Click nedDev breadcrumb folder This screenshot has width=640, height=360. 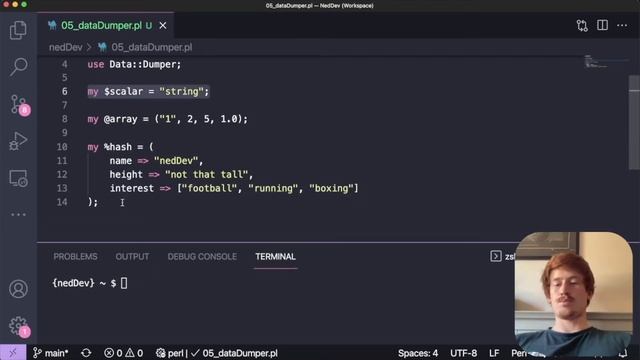coord(66,47)
